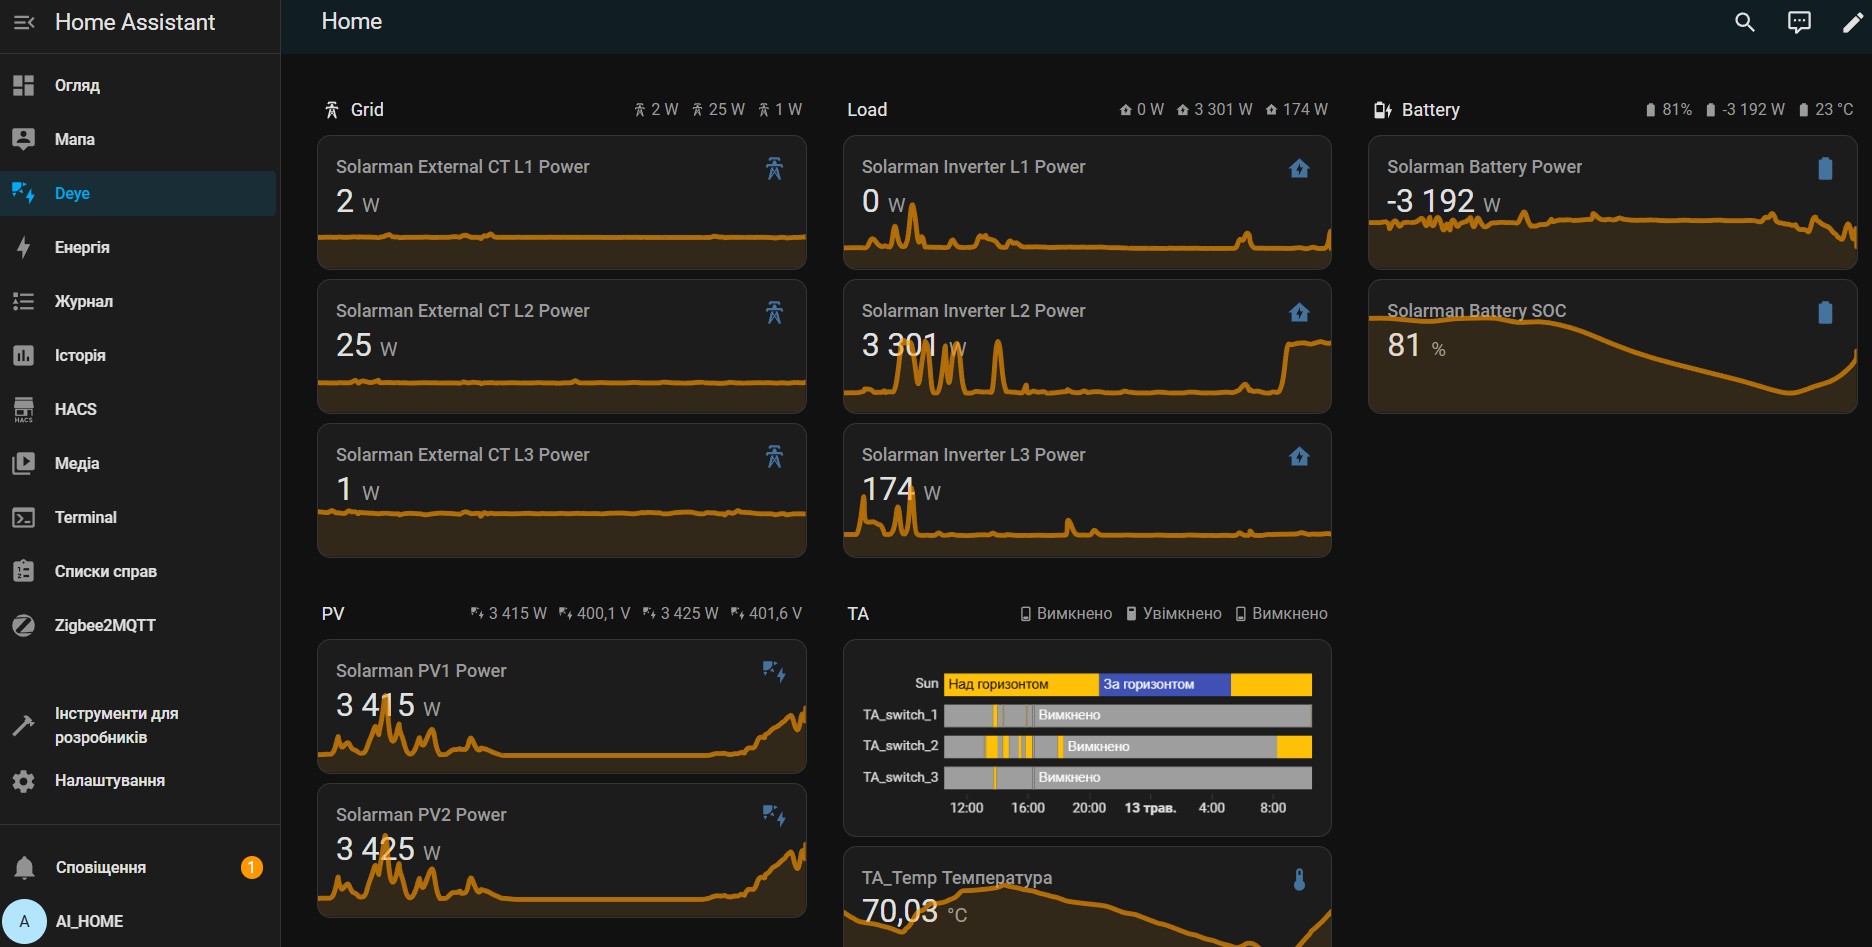Click the 81% battery SOC badge in Battery heading

[1668, 110]
